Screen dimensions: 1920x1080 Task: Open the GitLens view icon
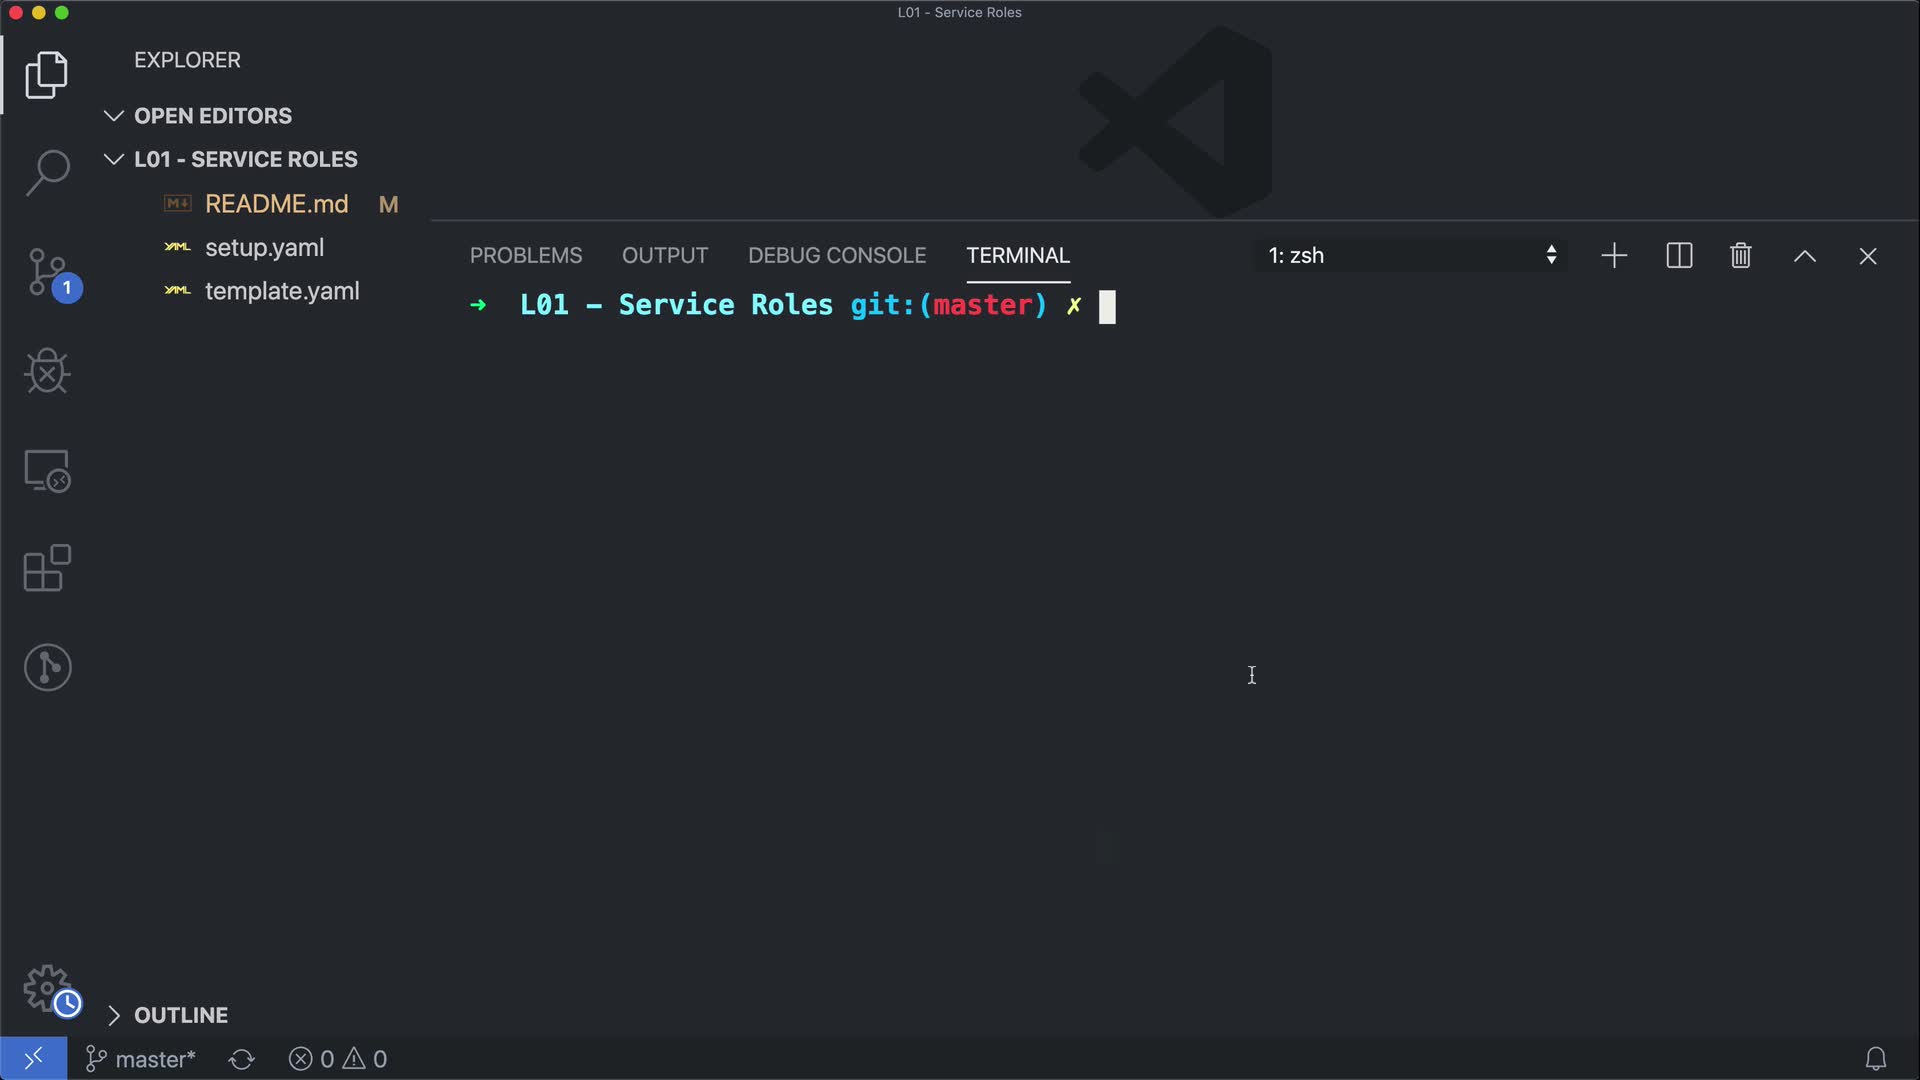47,667
